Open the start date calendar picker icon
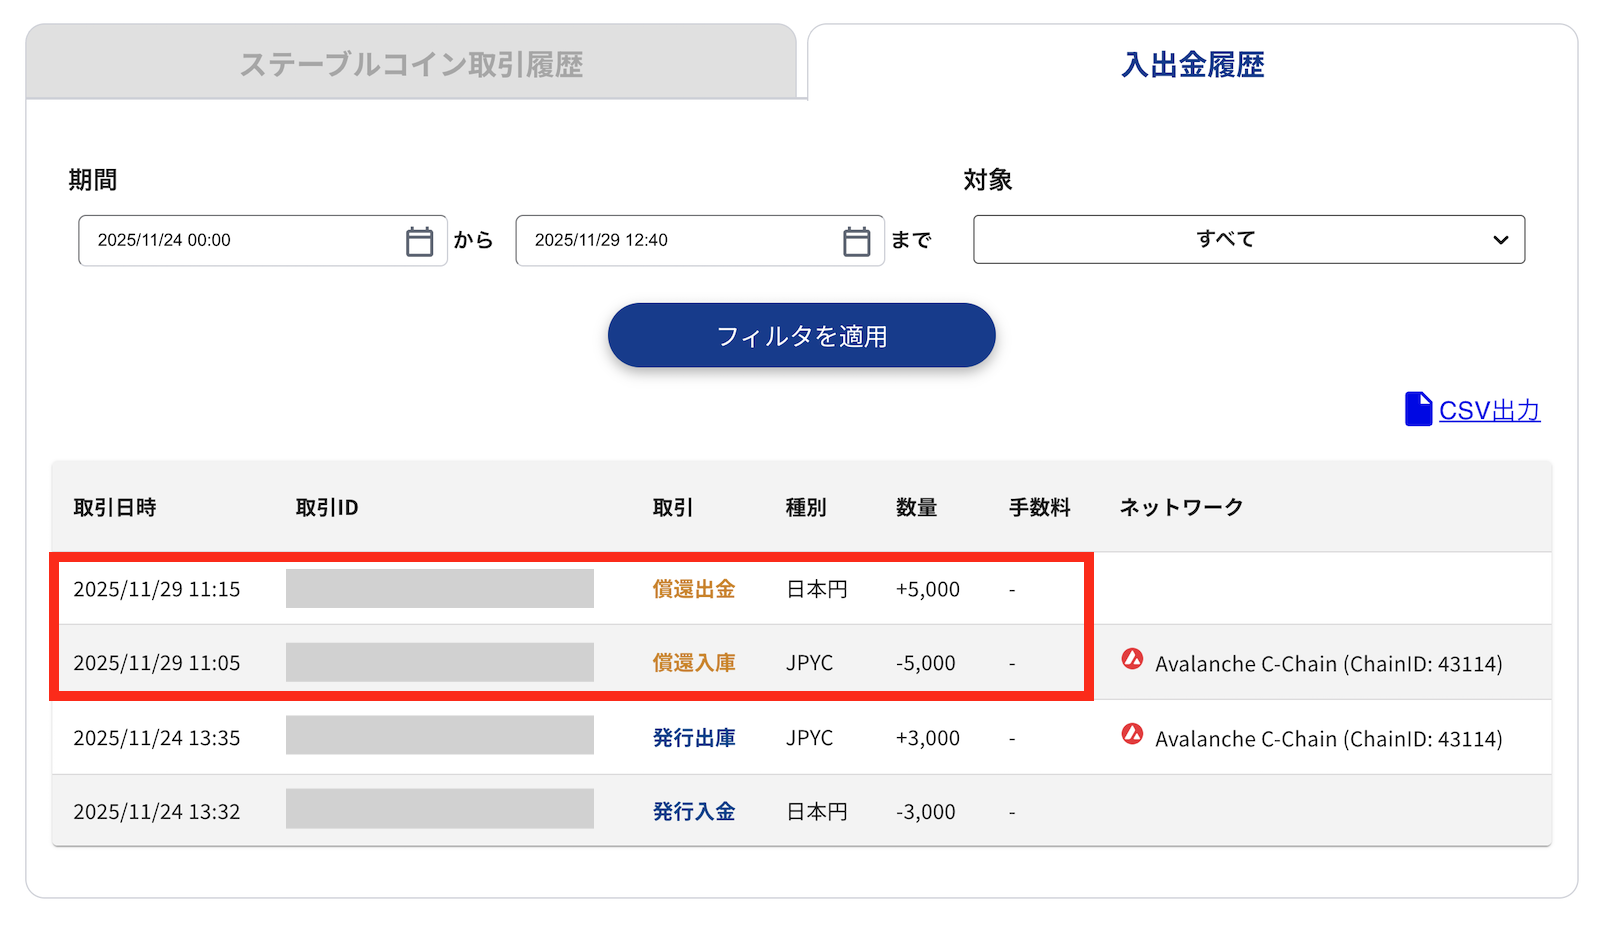This screenshot has height=929, width=1600. (x=419, y=241)
